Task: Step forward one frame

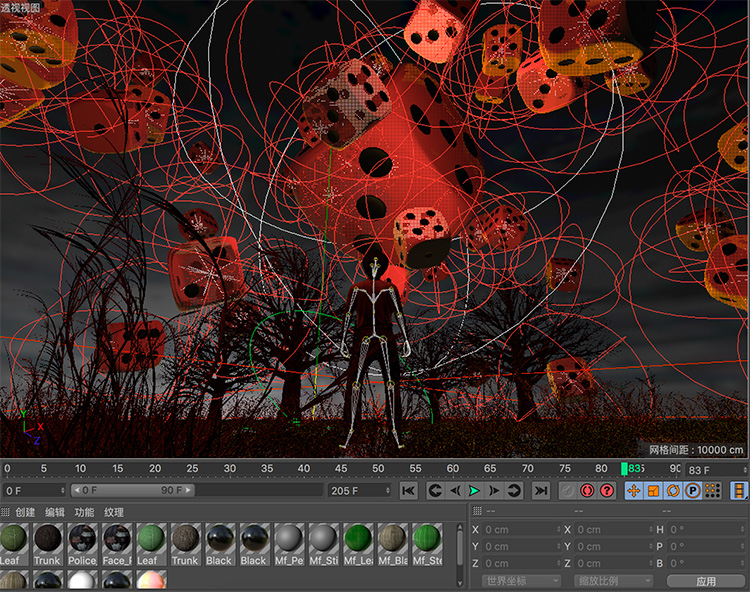Action: (x=494, y=491)
